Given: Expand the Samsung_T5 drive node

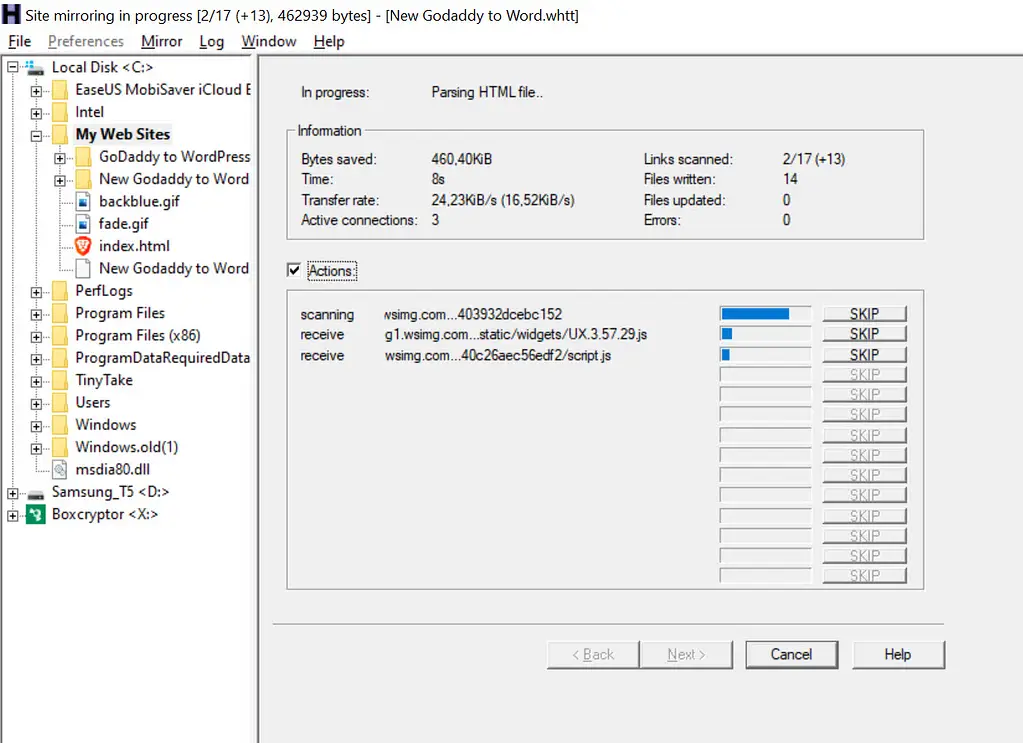Looking at the screenshot, I should click(x=12, y=492).
